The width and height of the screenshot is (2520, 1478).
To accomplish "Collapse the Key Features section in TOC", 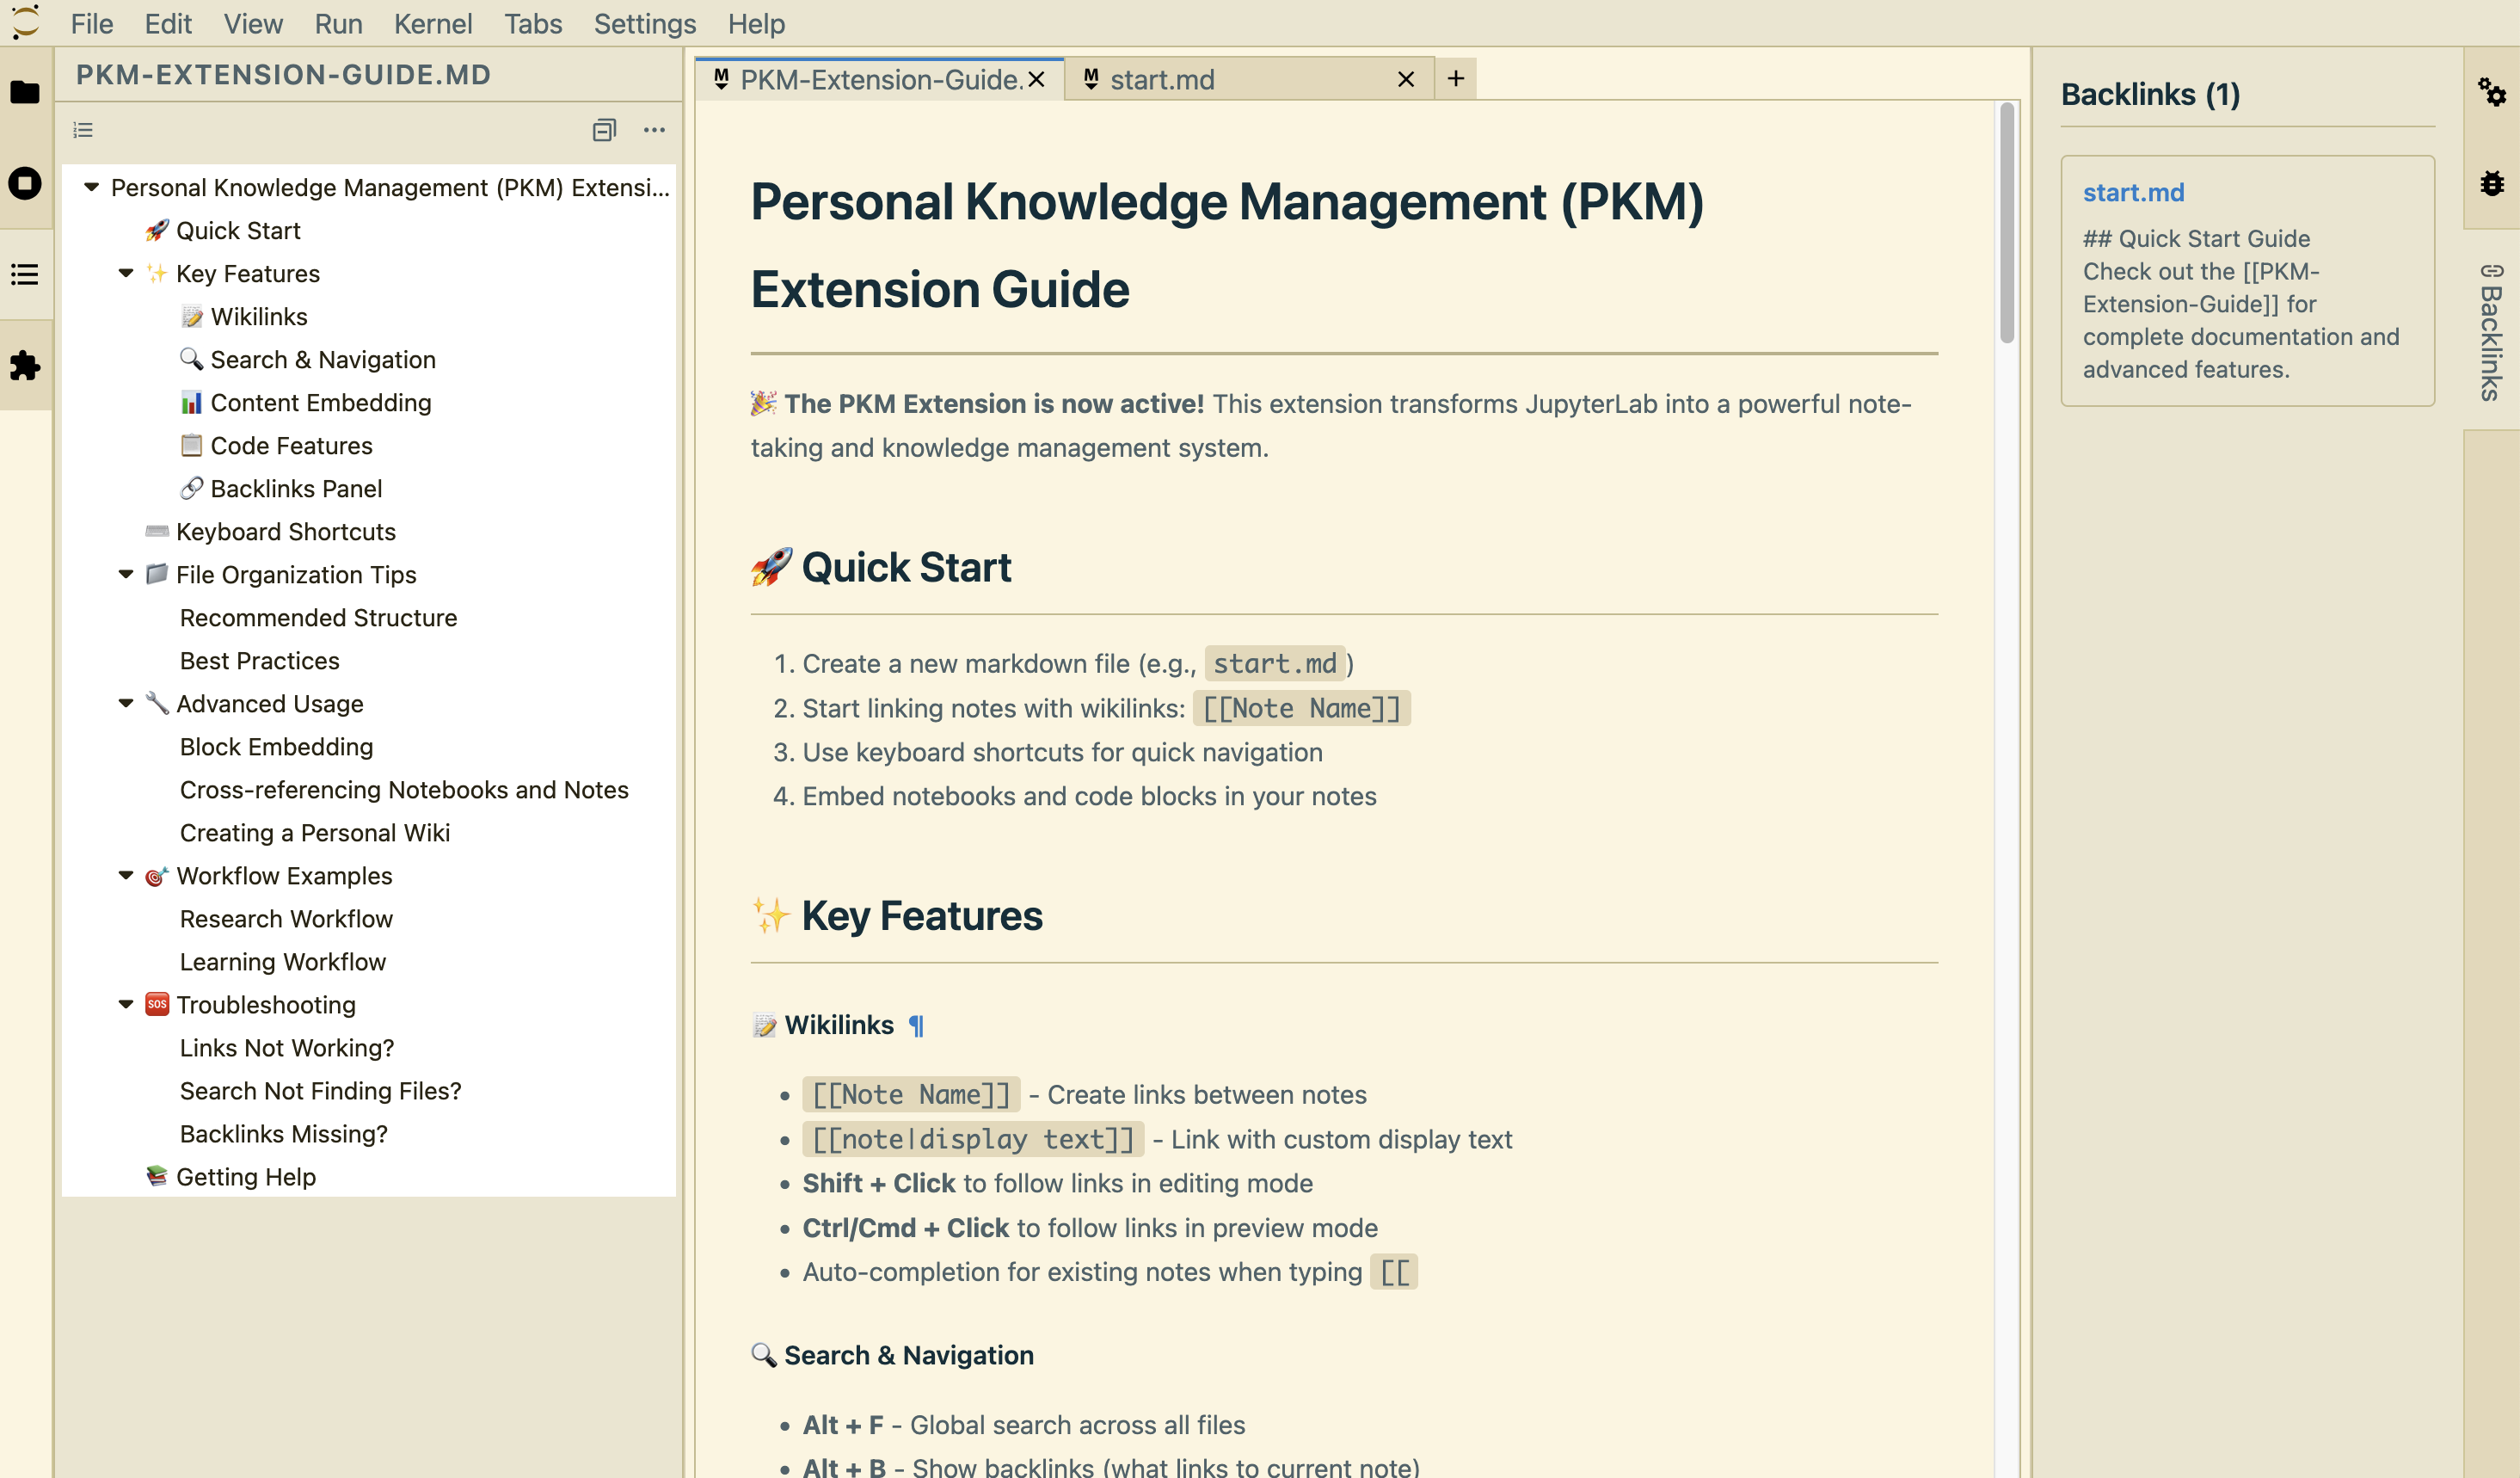I will (x=126, y=273).
